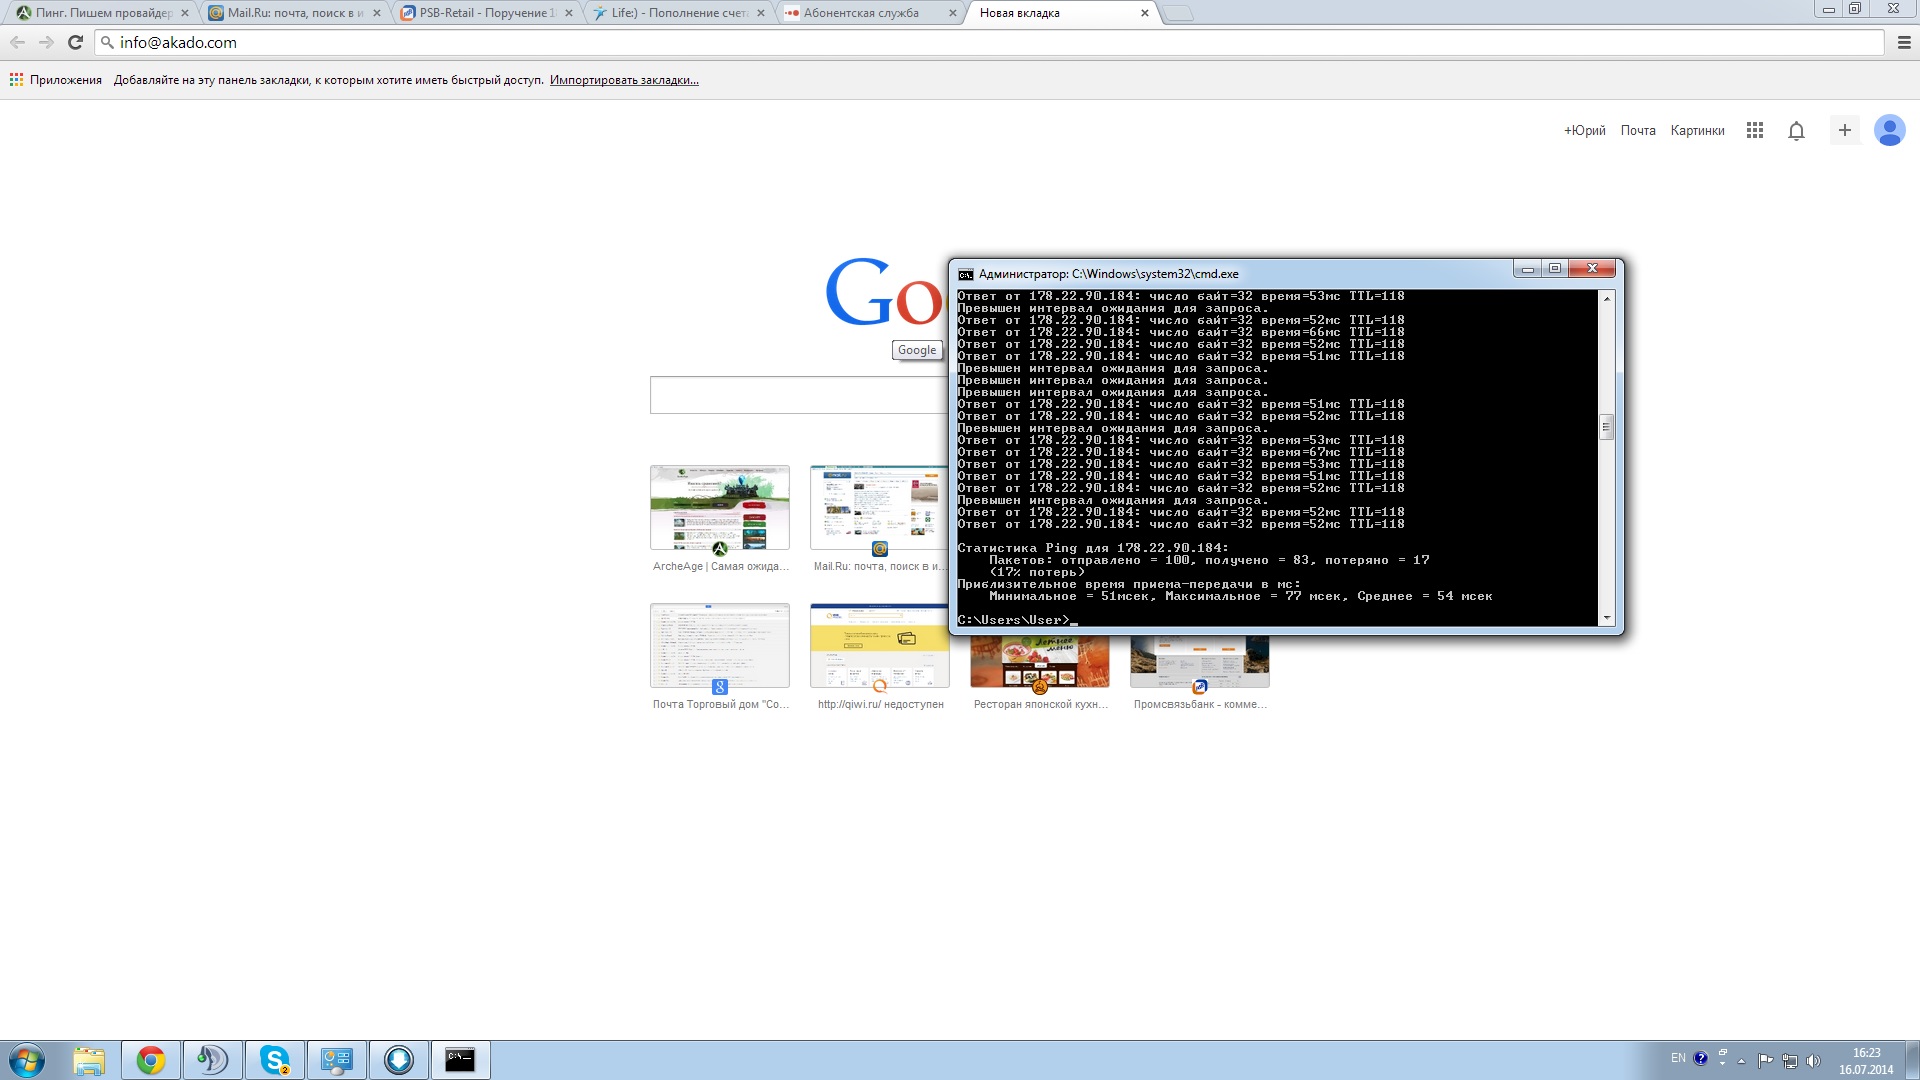
Task: Click the Chrome reload page icon
Action: click(75, 42)
